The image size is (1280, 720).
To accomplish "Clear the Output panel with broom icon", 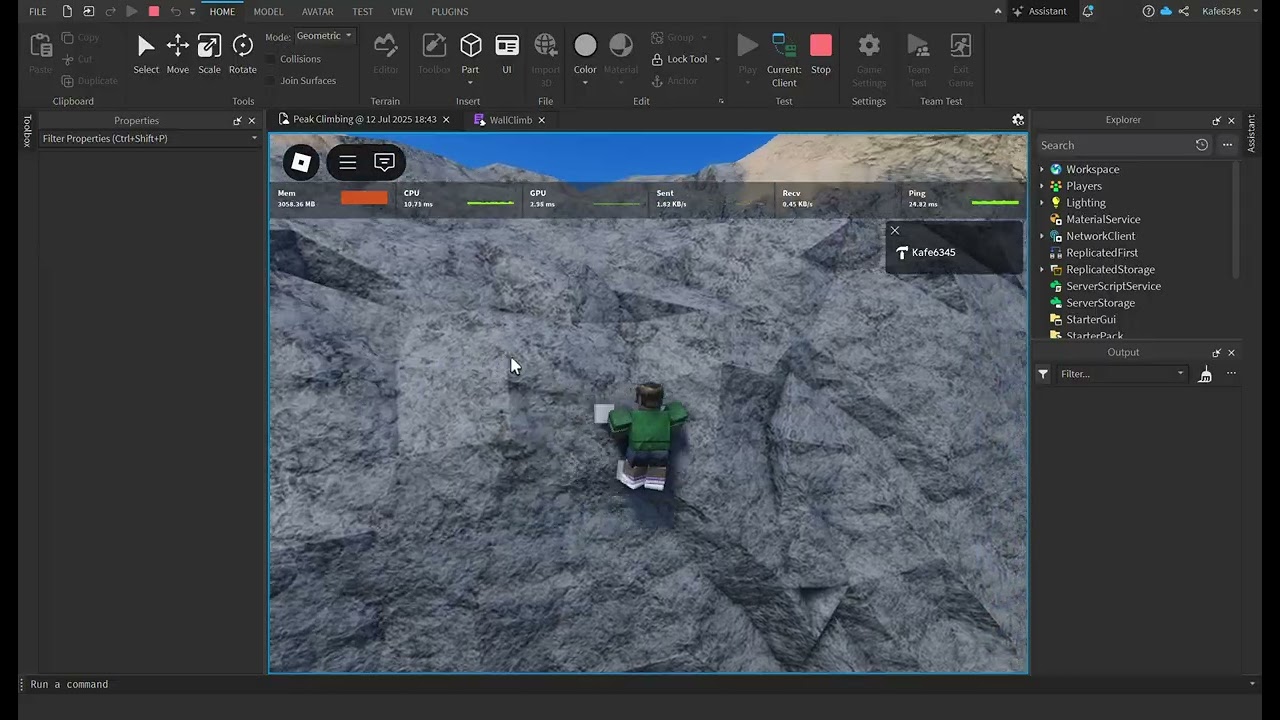I will click(1205, 374).
